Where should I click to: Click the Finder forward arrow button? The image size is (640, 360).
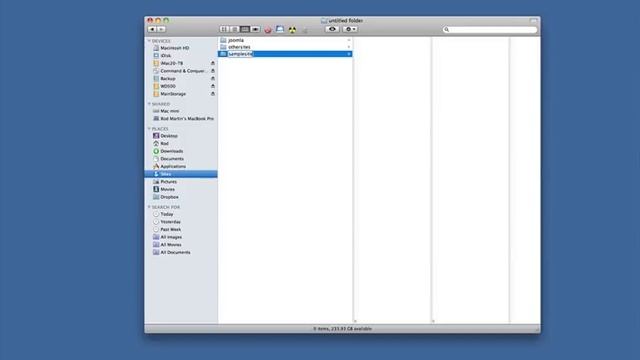(x=161, y=29)
